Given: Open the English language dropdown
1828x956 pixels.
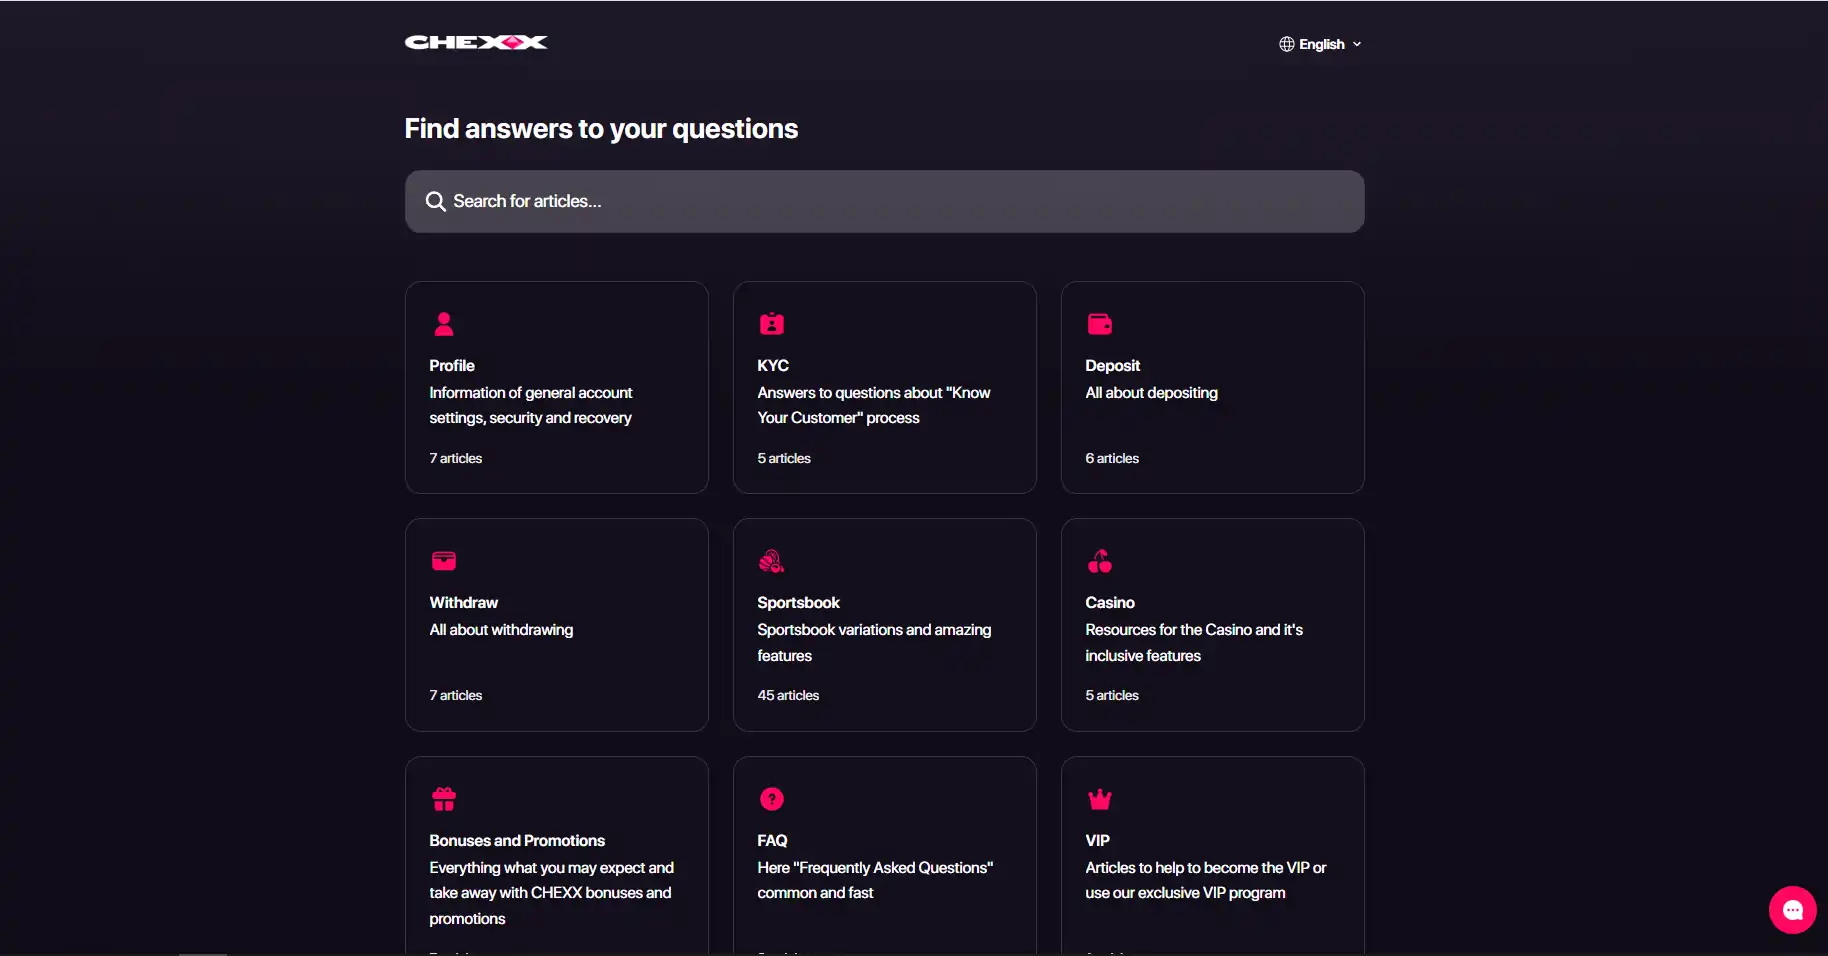Looking at the screenshot, I should 1321,44.
